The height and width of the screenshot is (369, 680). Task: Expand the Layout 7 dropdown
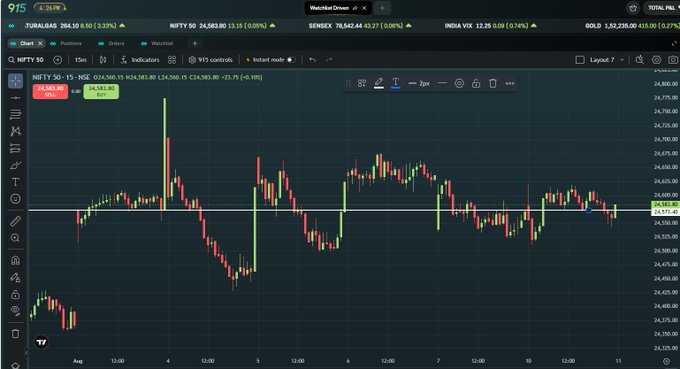coord(607,60)
